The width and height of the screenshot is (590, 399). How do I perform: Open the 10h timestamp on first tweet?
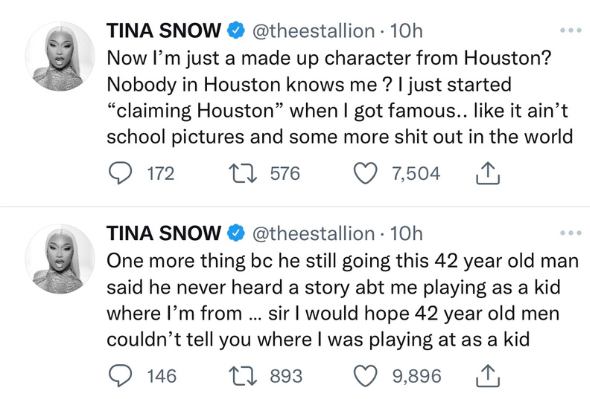click(406, 31)
